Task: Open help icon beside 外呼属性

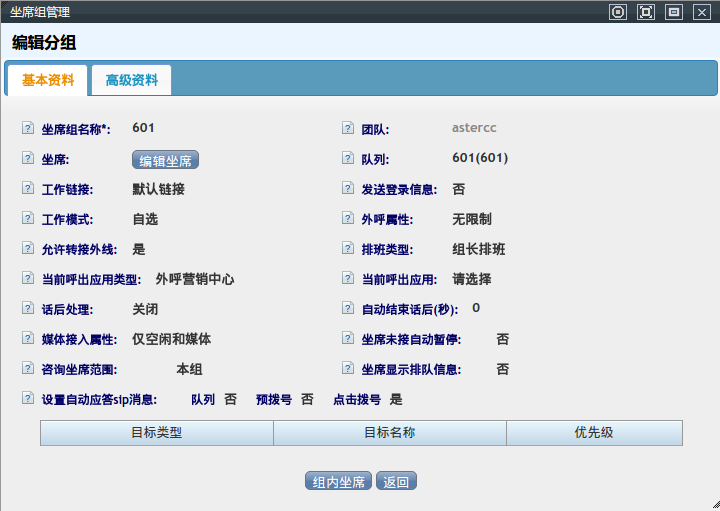Action: 348,219
